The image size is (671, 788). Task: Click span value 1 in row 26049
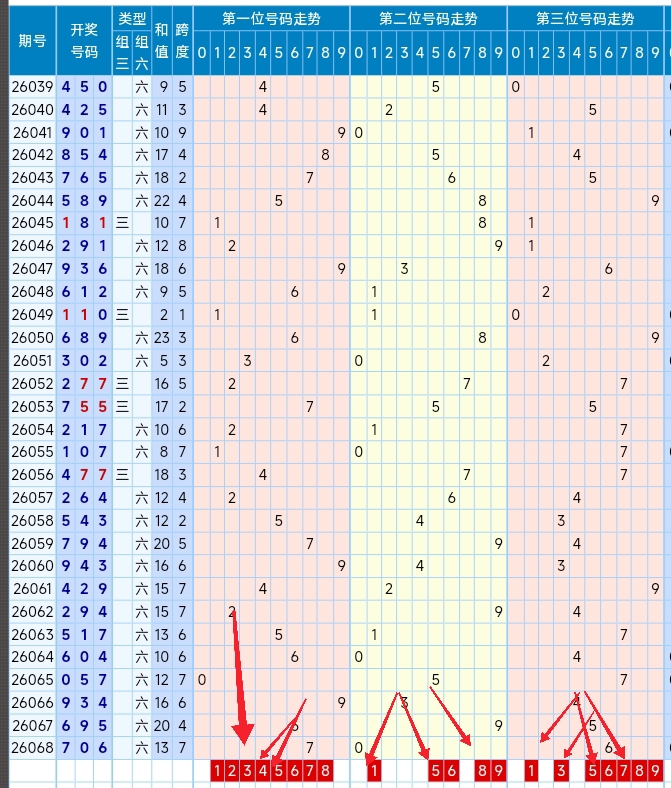[182, 315]
